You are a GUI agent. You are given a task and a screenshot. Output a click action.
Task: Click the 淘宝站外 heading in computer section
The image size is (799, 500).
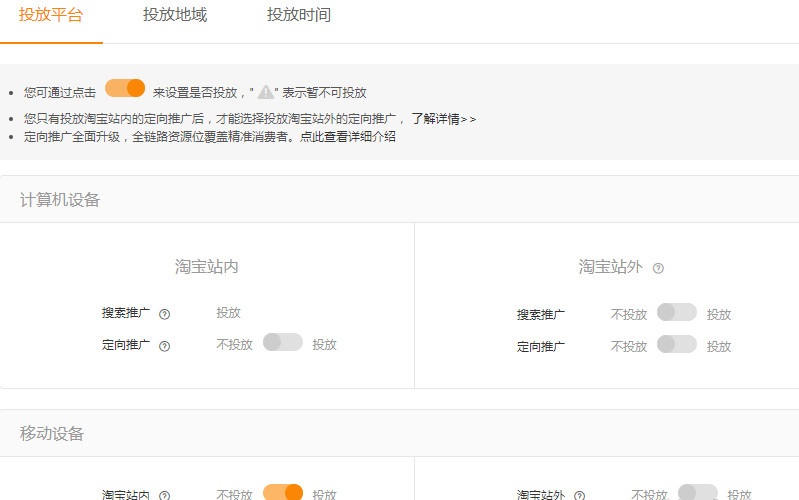pos(610,267)
